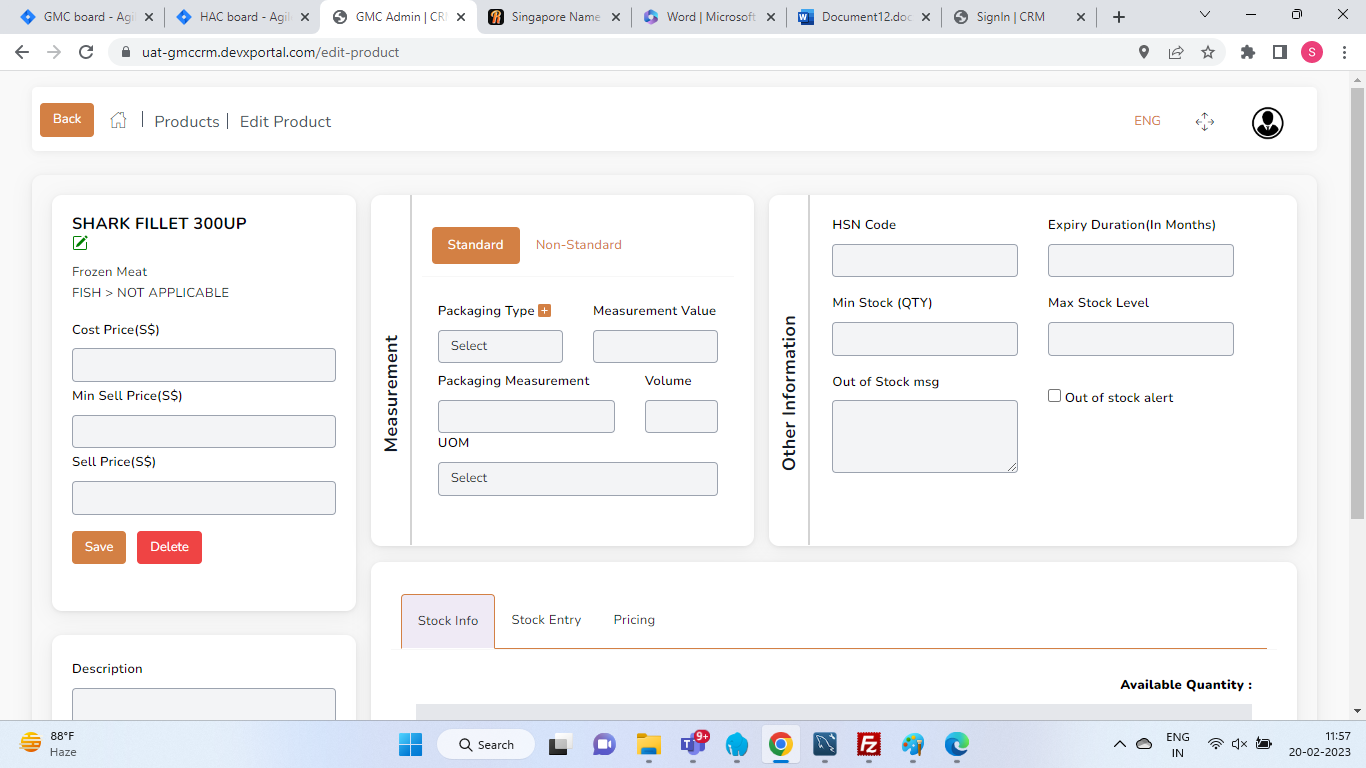Open the Packaging Type select dropdown
Screen dimensions: 1366x768
tap(500, 346)
